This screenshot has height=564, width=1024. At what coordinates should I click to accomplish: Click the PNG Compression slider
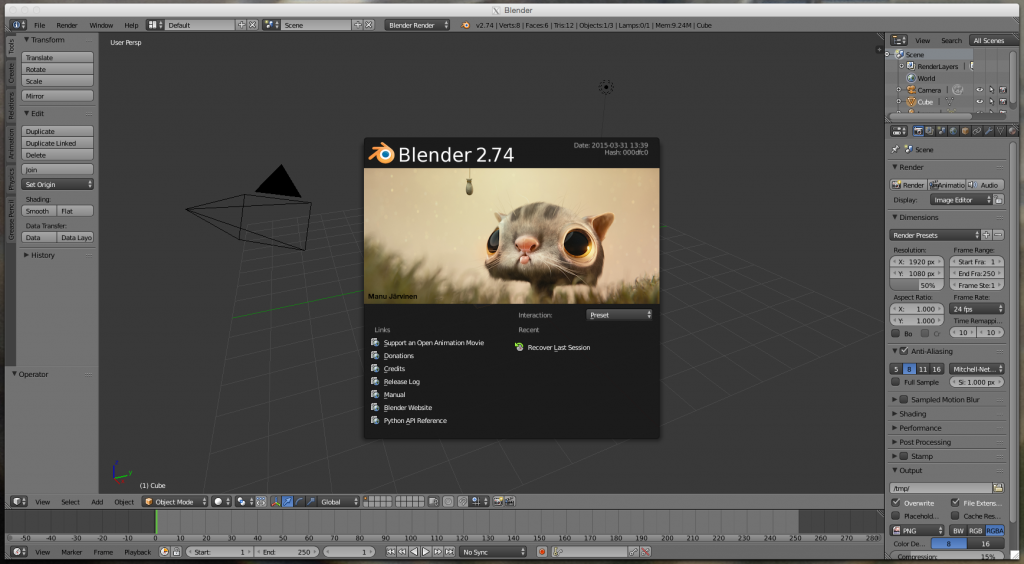(947, 557)
